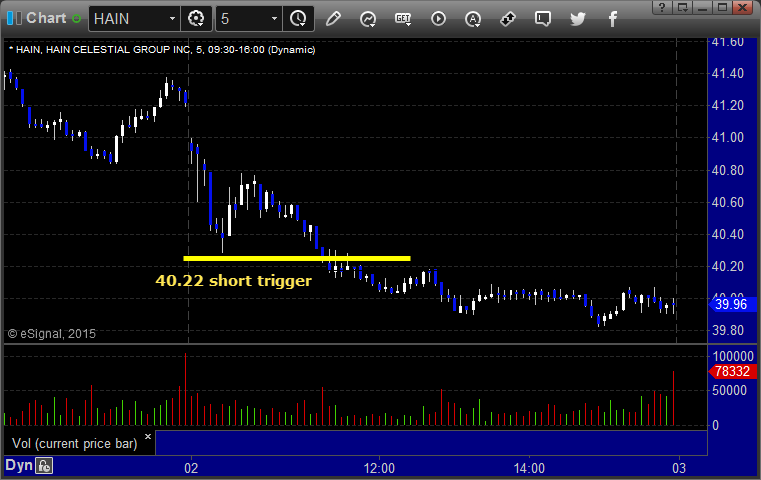This screenshot has height=480, width=761.
Task: Share chart via Facebook icon
Action: [x=612, y=19]
